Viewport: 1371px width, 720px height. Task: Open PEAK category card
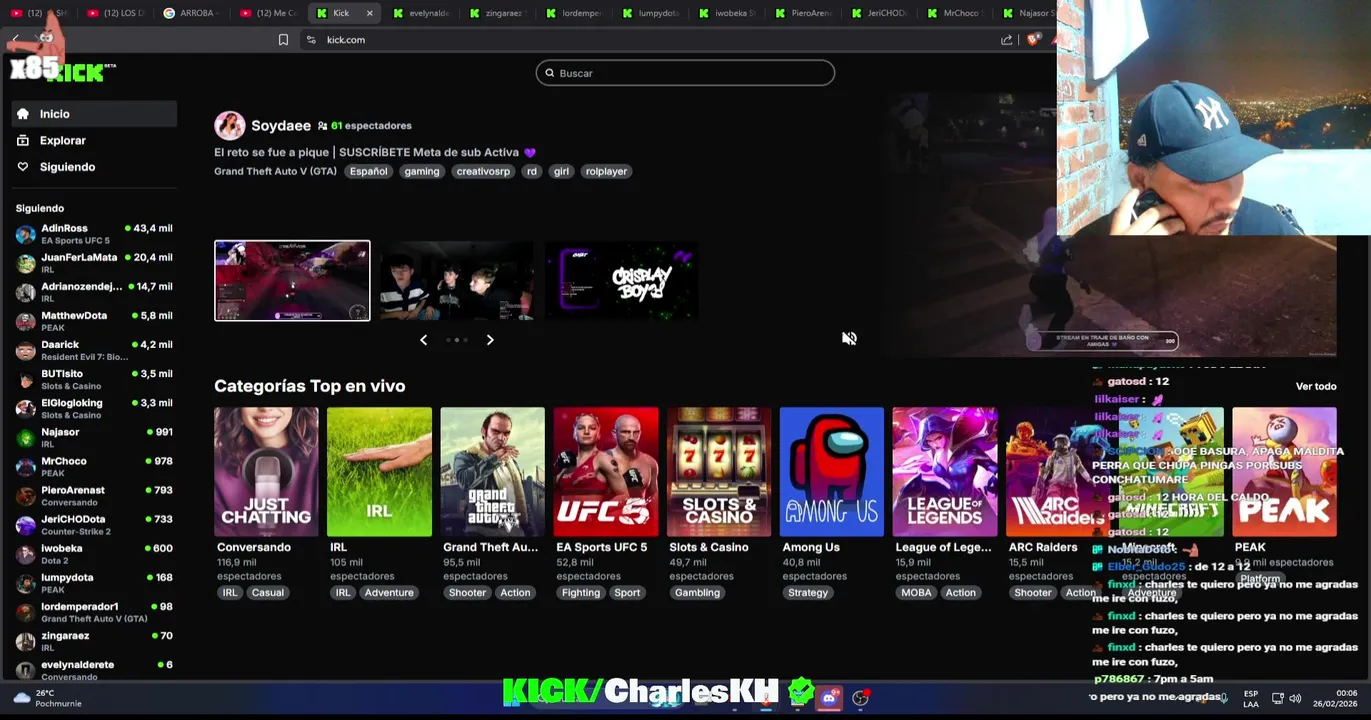click(1284, 472)
